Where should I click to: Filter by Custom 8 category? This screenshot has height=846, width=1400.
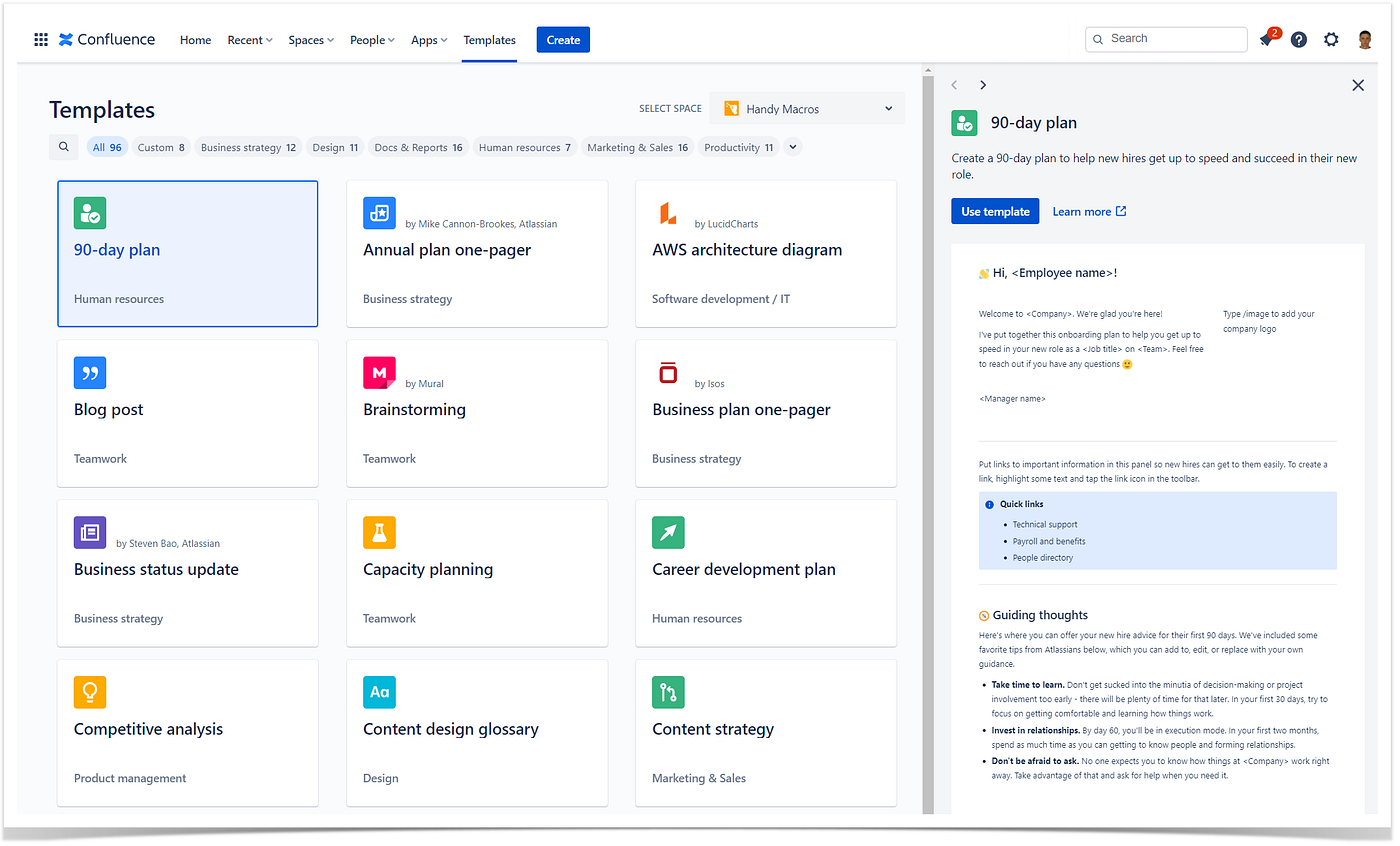click(x=161, y=147)
